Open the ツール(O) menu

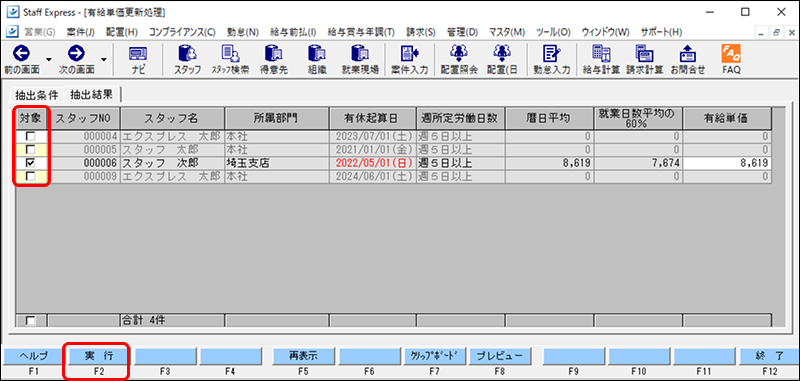[x=553, y=32]
